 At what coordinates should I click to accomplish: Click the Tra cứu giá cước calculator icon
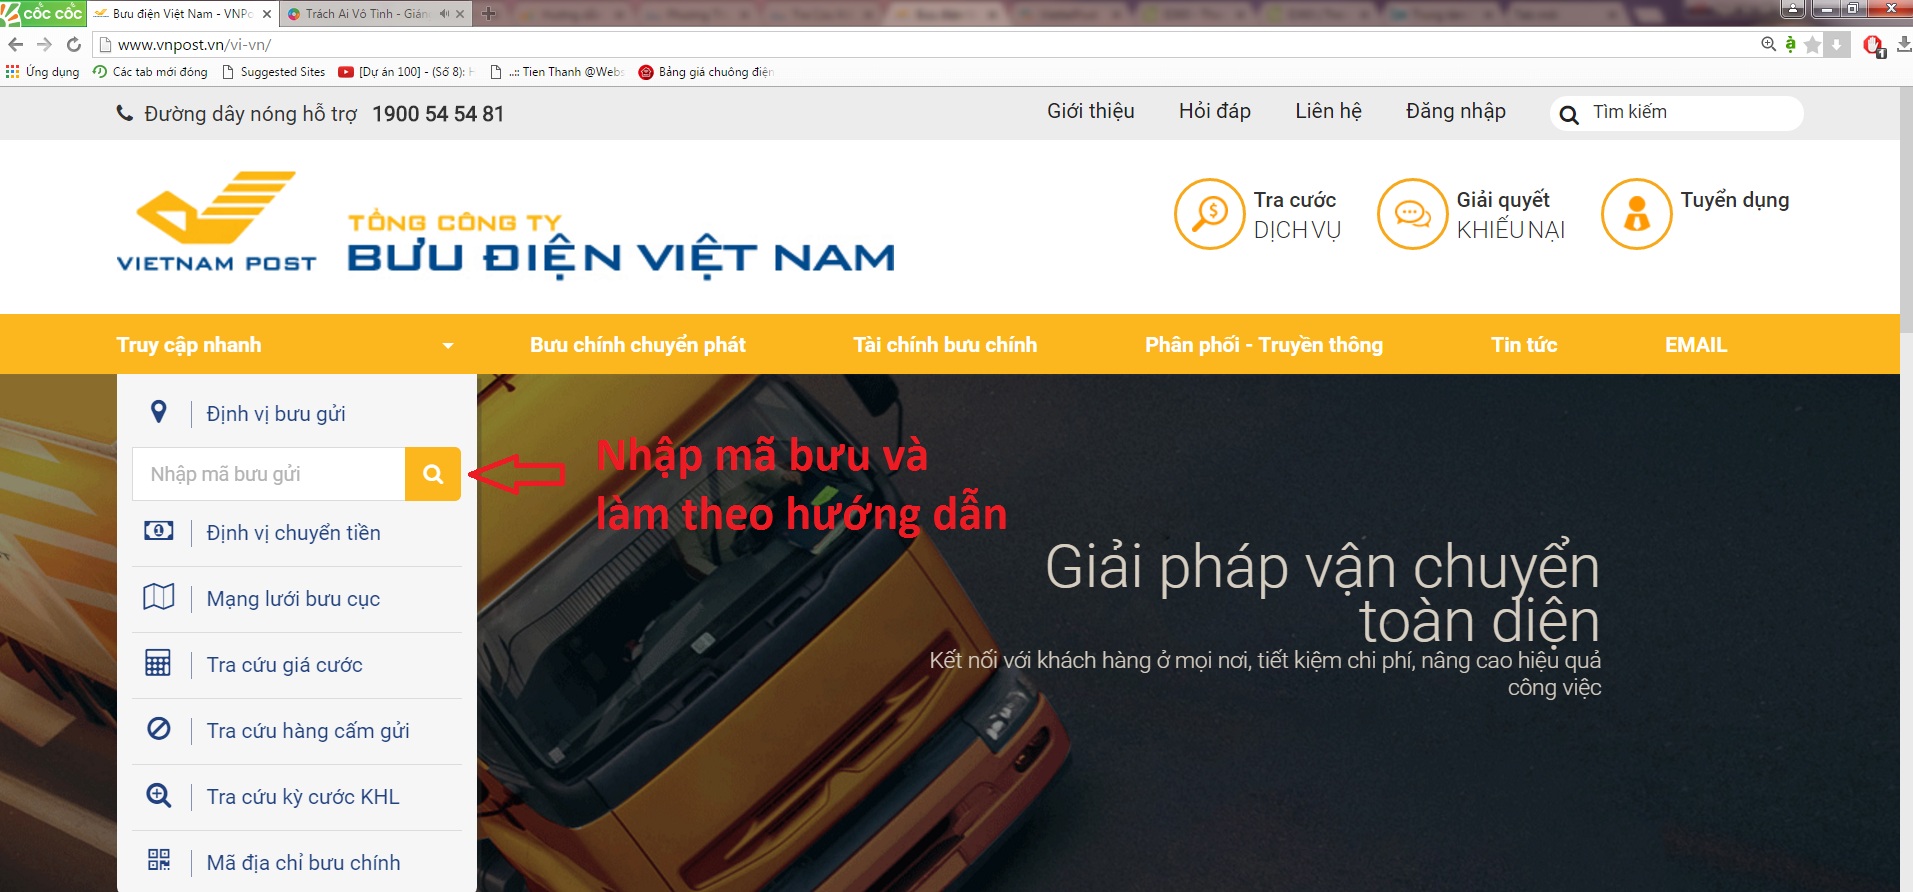point(158,663)
